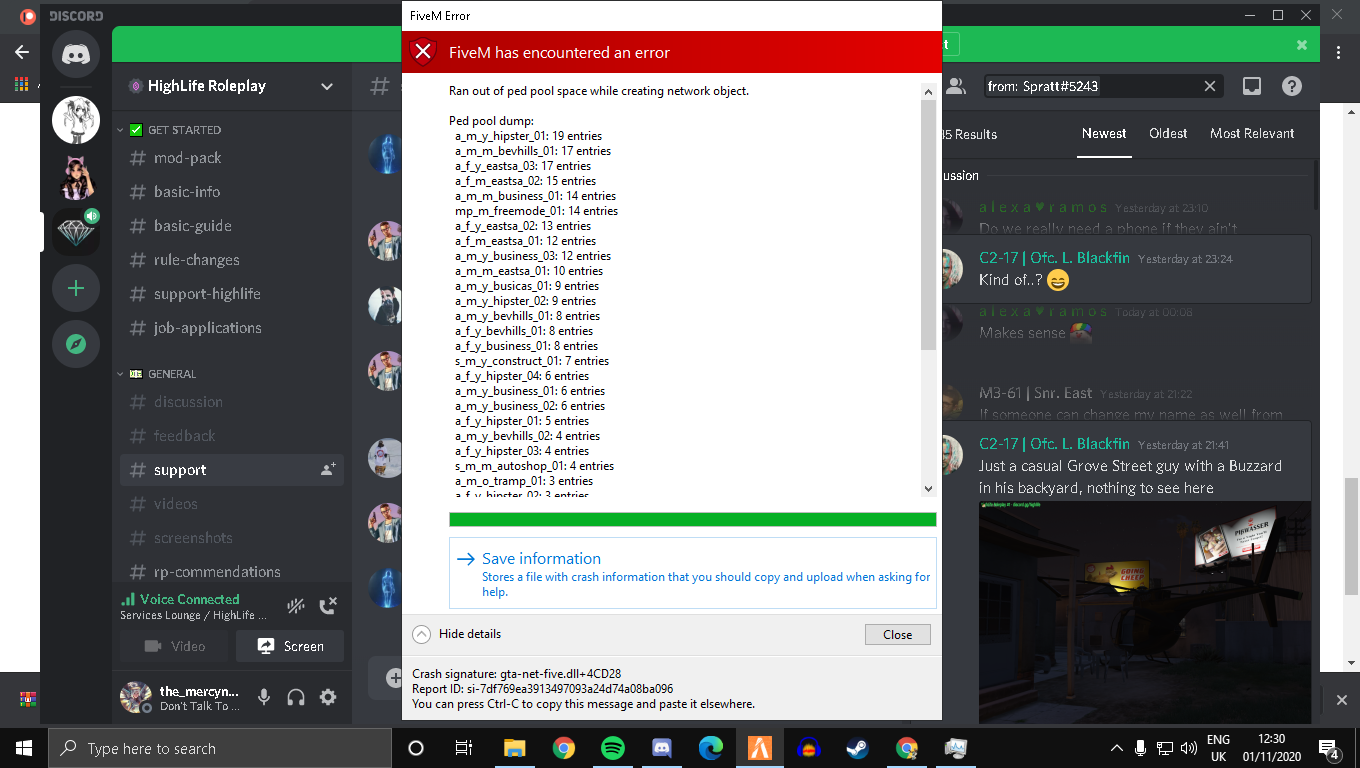Screen dimensions: 1360x768
Task: Click user avatar the_mercyn
Action: (136, 697)
